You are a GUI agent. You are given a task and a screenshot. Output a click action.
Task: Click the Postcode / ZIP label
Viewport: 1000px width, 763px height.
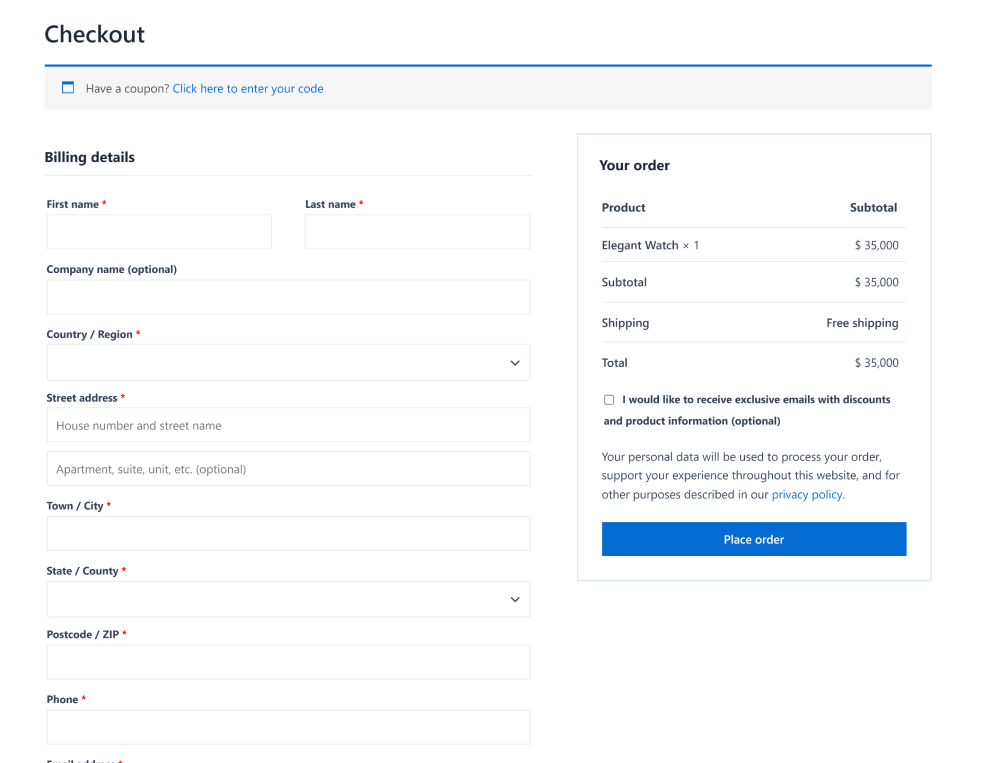tap(83, 635)
